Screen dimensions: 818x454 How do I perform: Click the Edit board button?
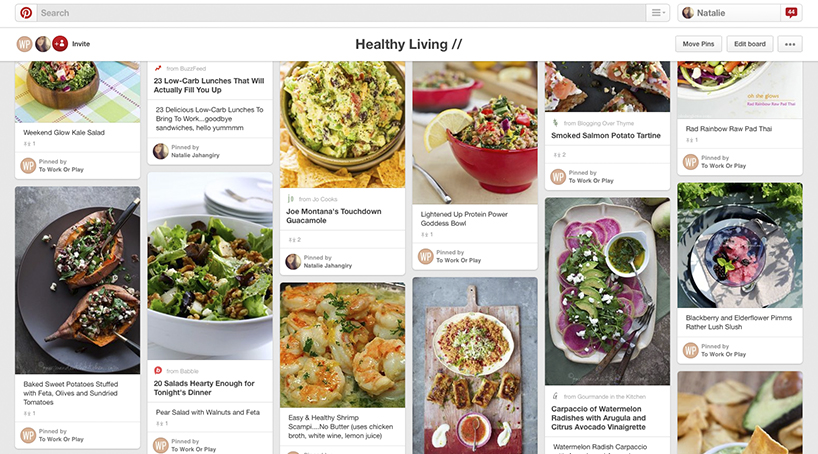(x=750, y=44)
